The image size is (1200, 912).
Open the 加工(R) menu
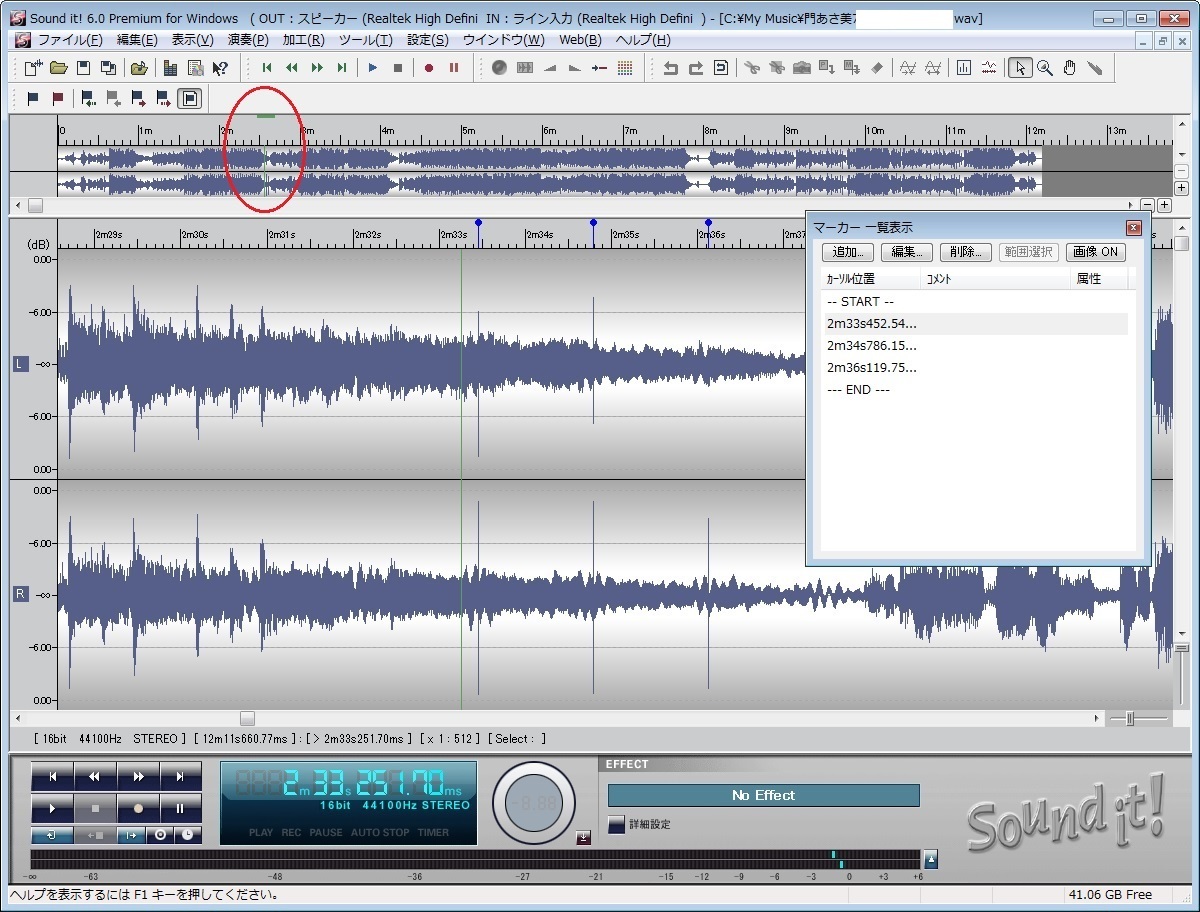click(303, 40)
